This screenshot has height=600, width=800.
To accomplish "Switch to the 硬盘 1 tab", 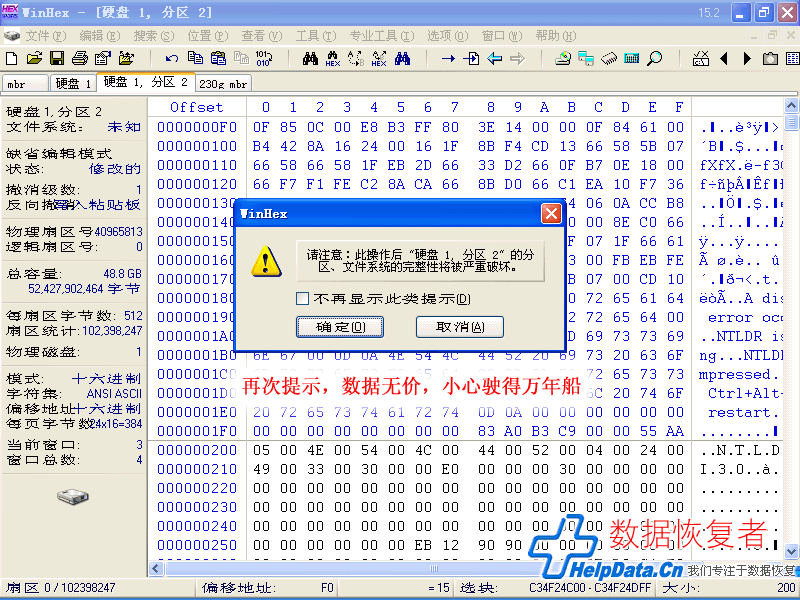I will click(73, 84).
